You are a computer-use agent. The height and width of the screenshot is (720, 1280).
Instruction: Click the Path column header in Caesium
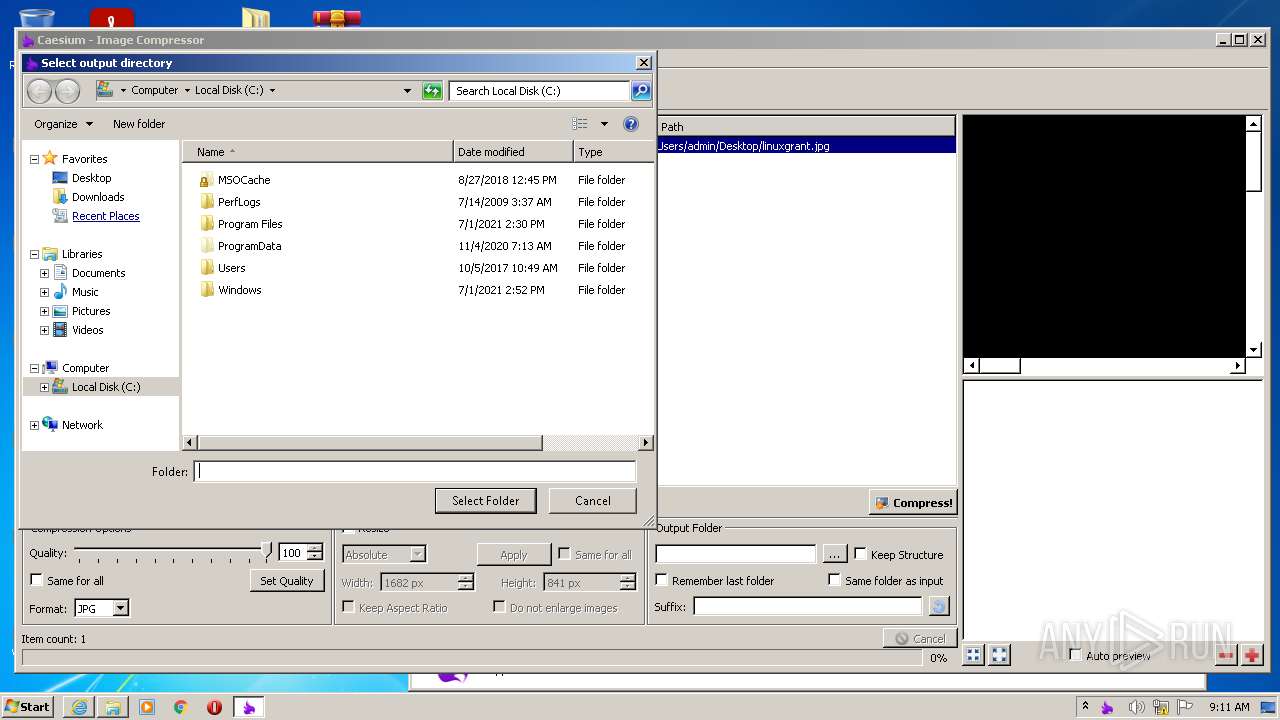click(x=806, y=127)
